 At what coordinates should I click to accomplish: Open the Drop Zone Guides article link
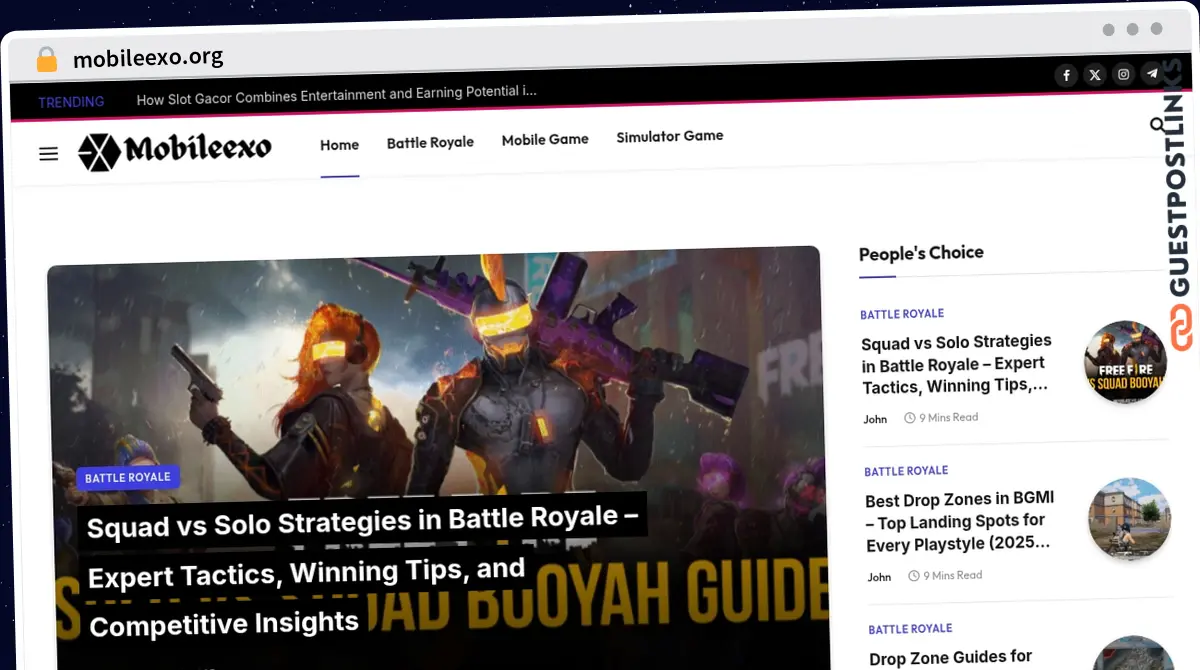click(x=950, y=657)
